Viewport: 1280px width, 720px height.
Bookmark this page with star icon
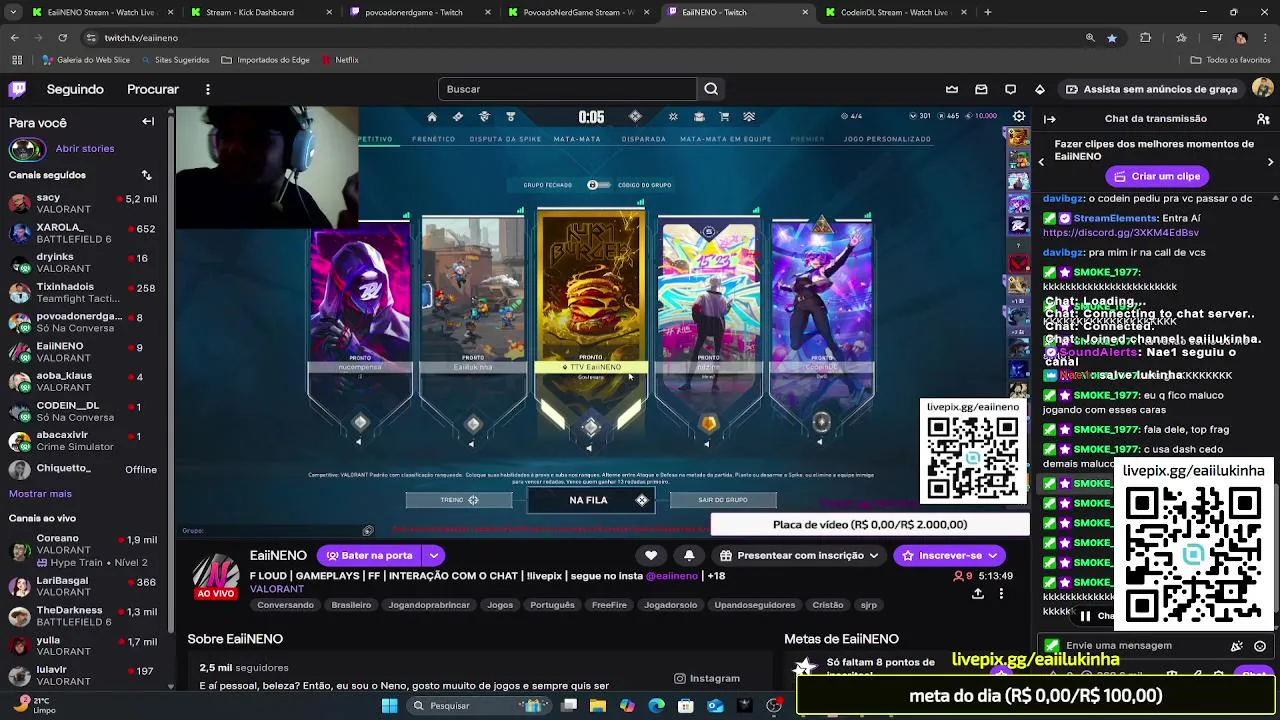[1112, 38]
